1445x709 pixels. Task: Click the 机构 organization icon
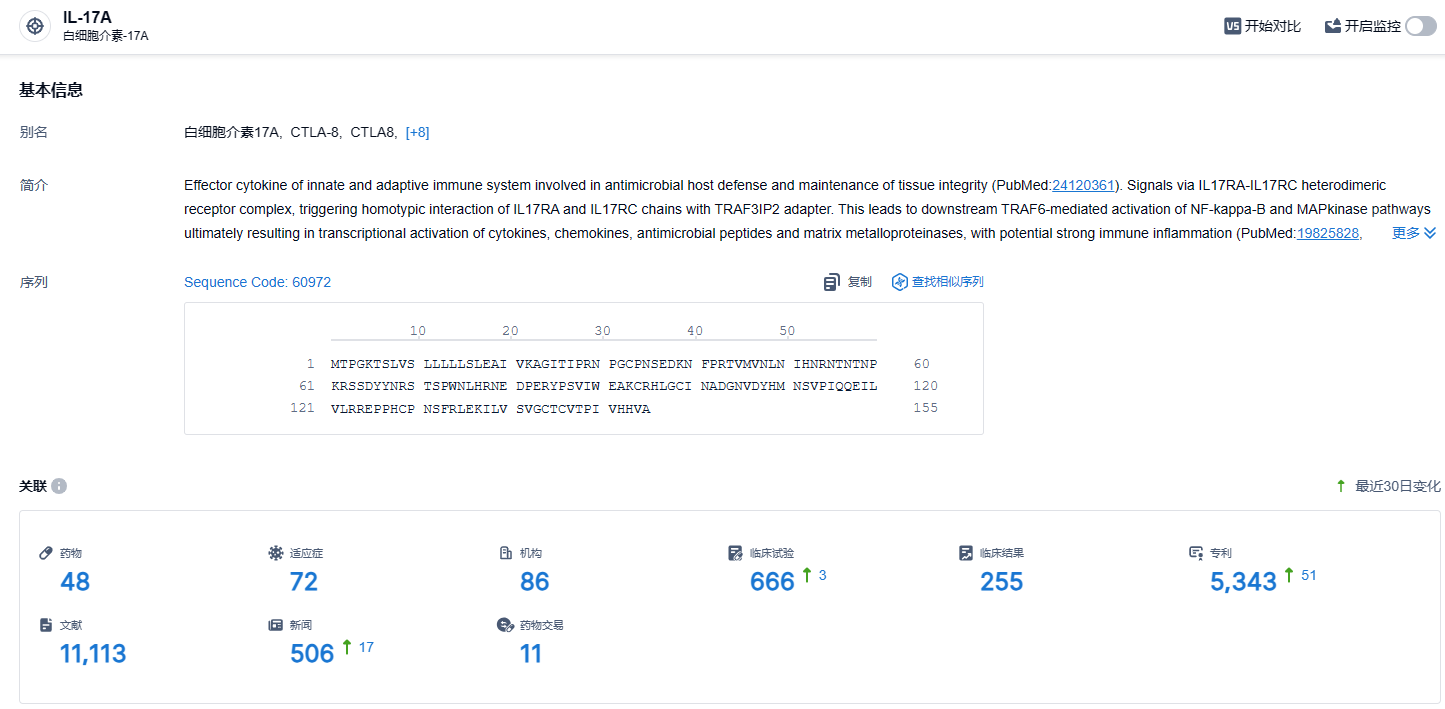(506, 553)
